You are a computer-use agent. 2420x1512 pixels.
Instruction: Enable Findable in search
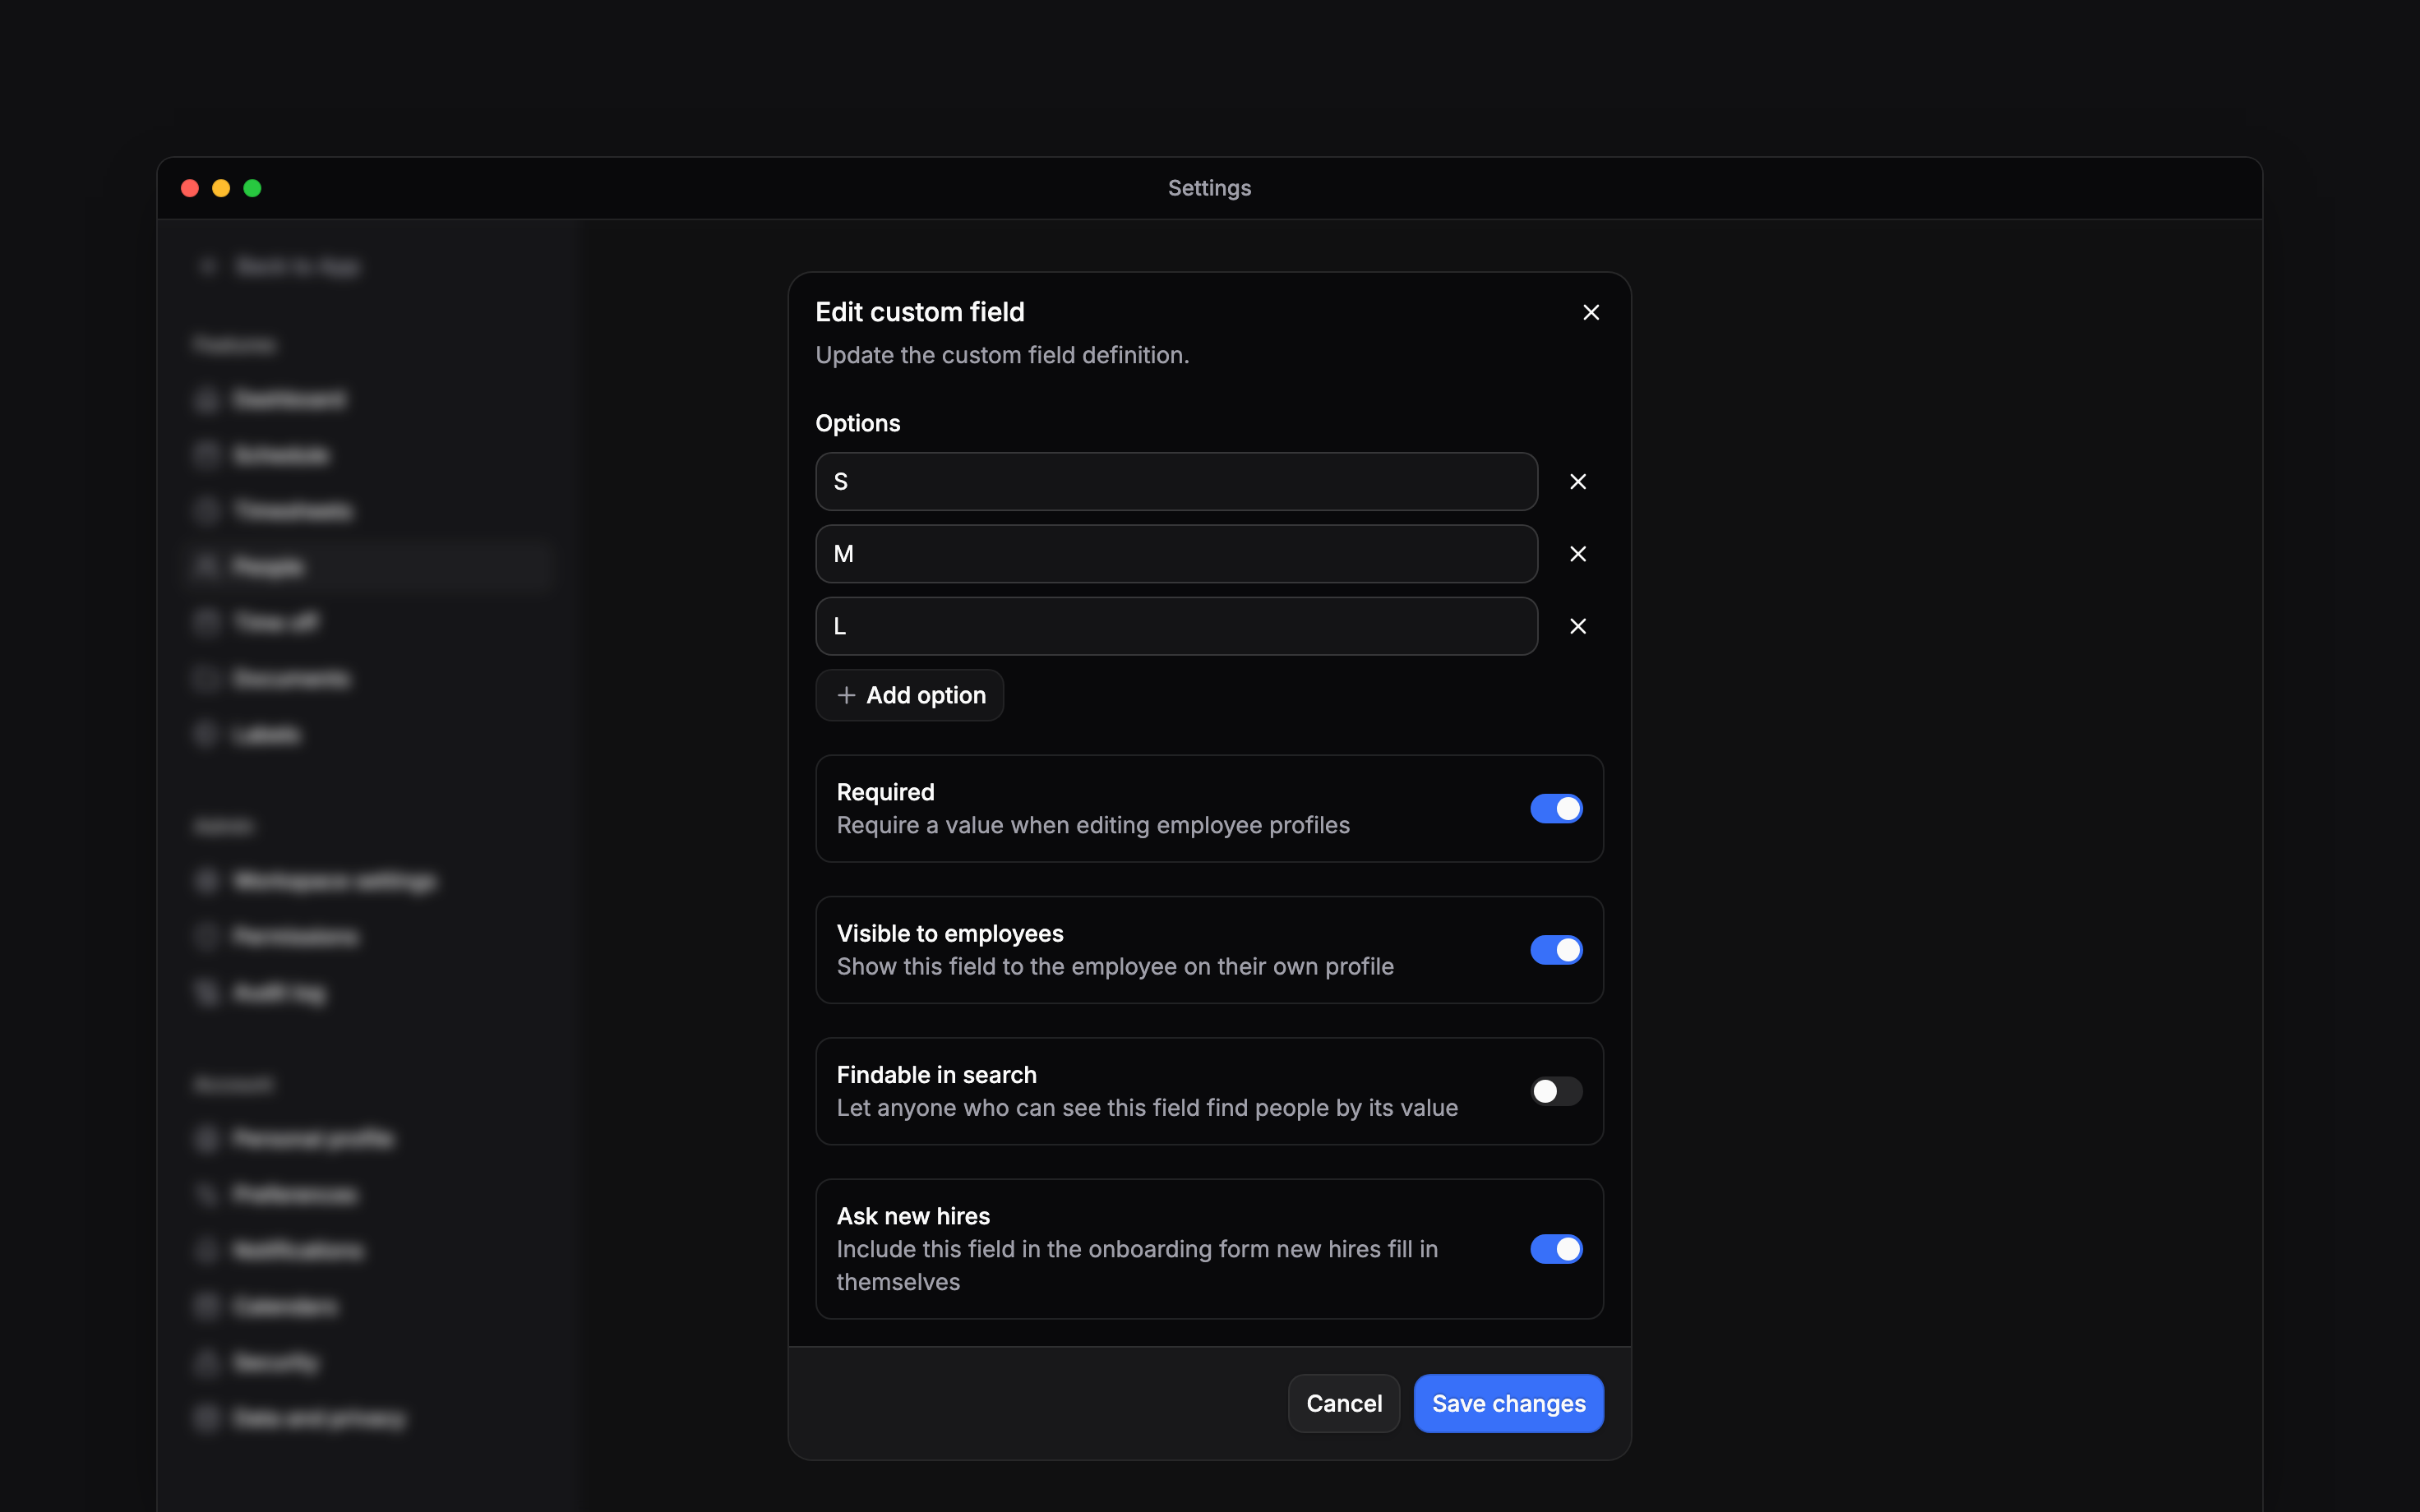(x=1556, y=1091)
